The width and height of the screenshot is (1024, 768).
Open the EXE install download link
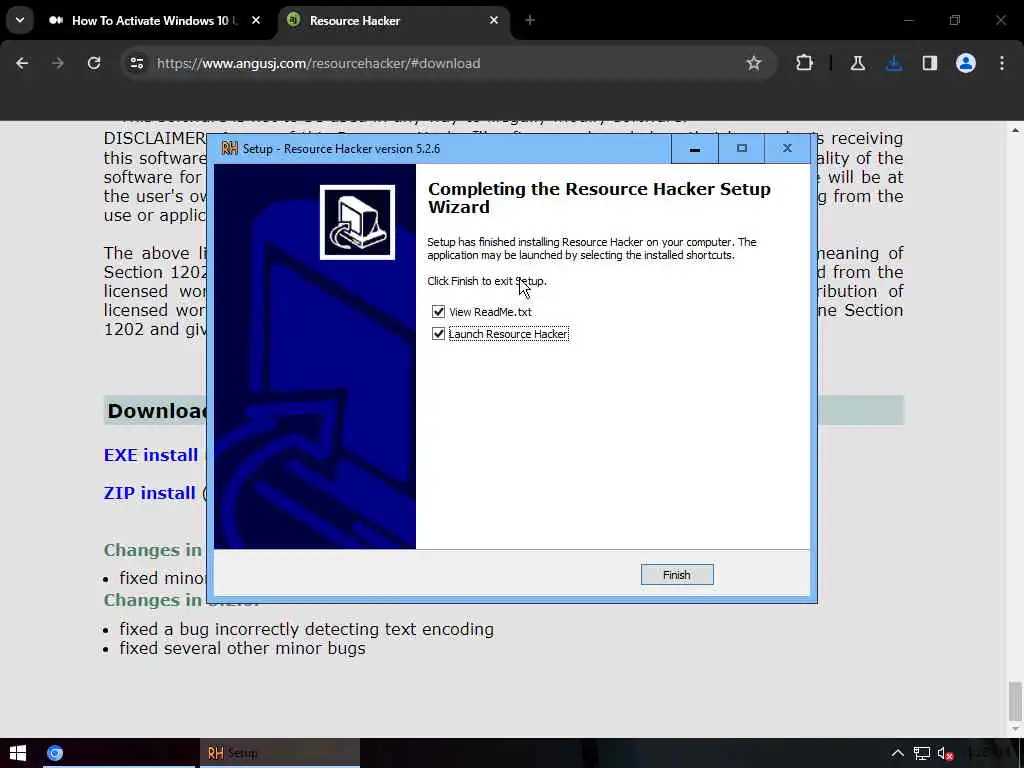151,455
